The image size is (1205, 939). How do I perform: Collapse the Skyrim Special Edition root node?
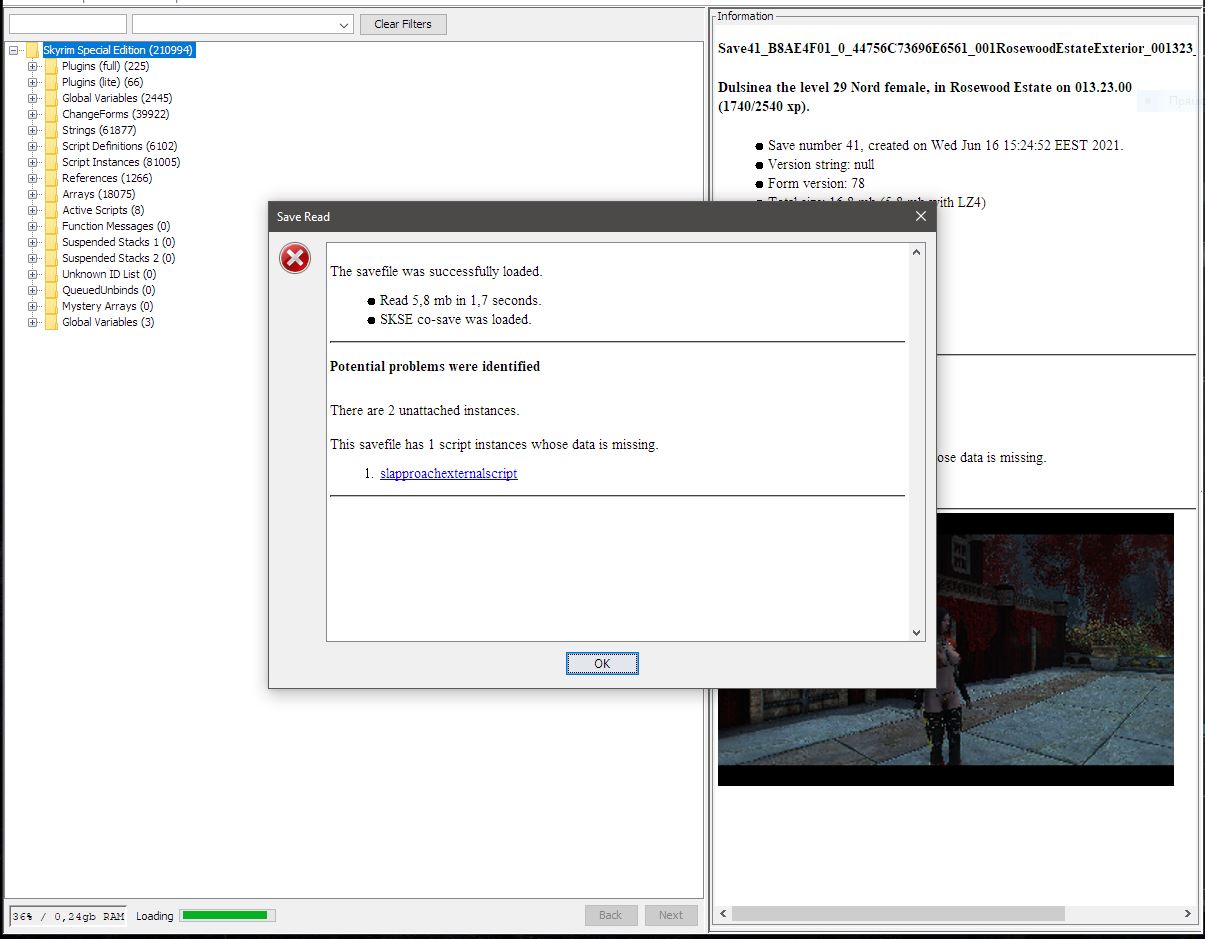[14, 50]
